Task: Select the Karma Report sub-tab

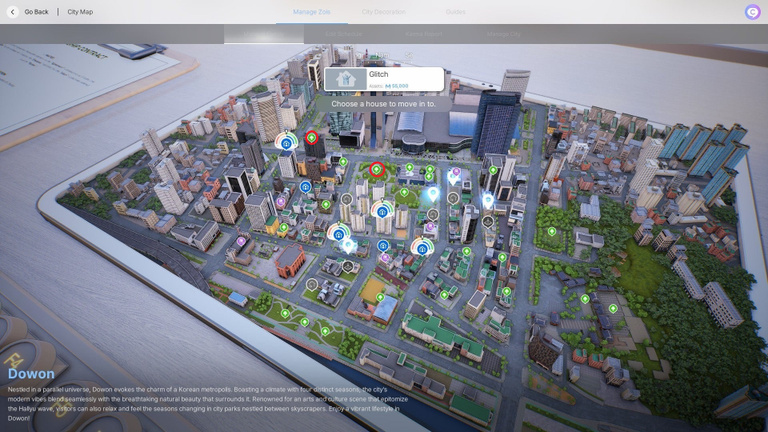Action: coord(424,34)
